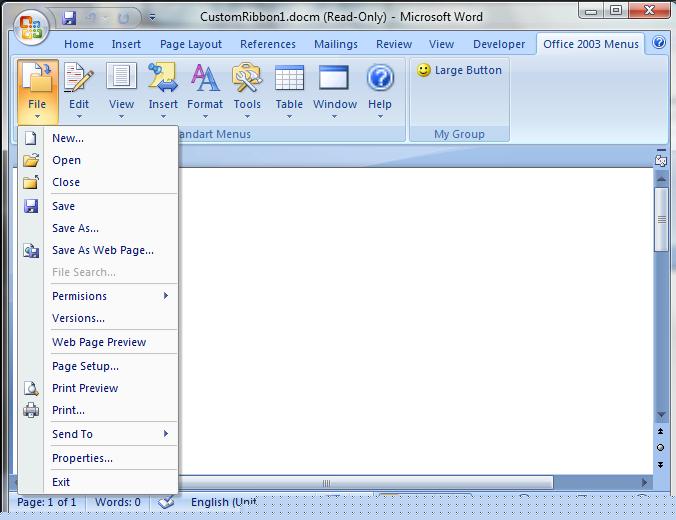Click the Insert menu icon in ribbon group

point(163,78)
